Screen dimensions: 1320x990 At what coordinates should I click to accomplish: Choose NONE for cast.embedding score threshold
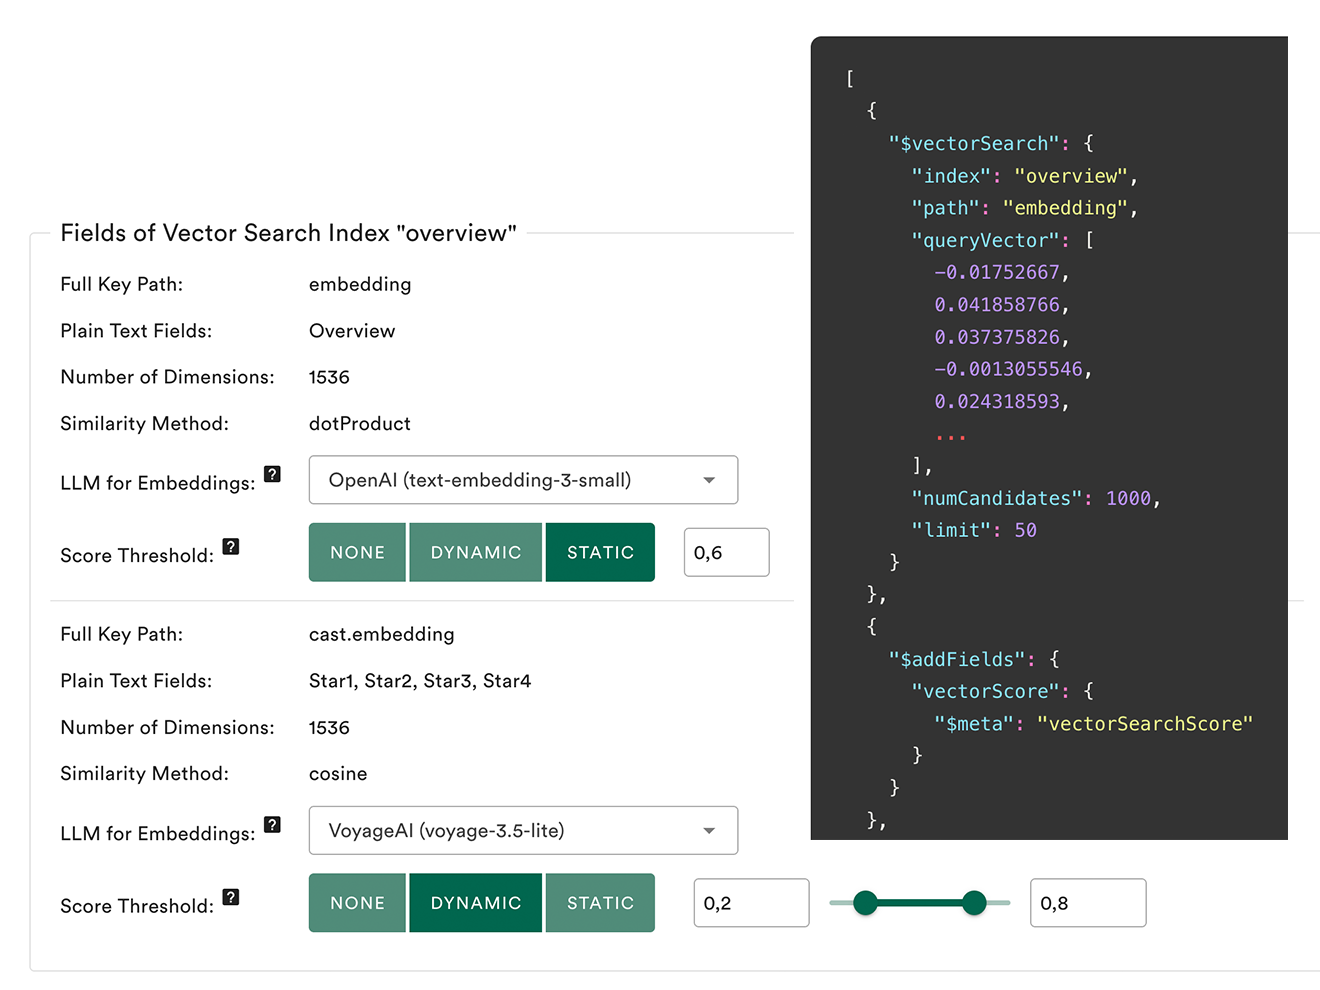click(x=357, y=903)
